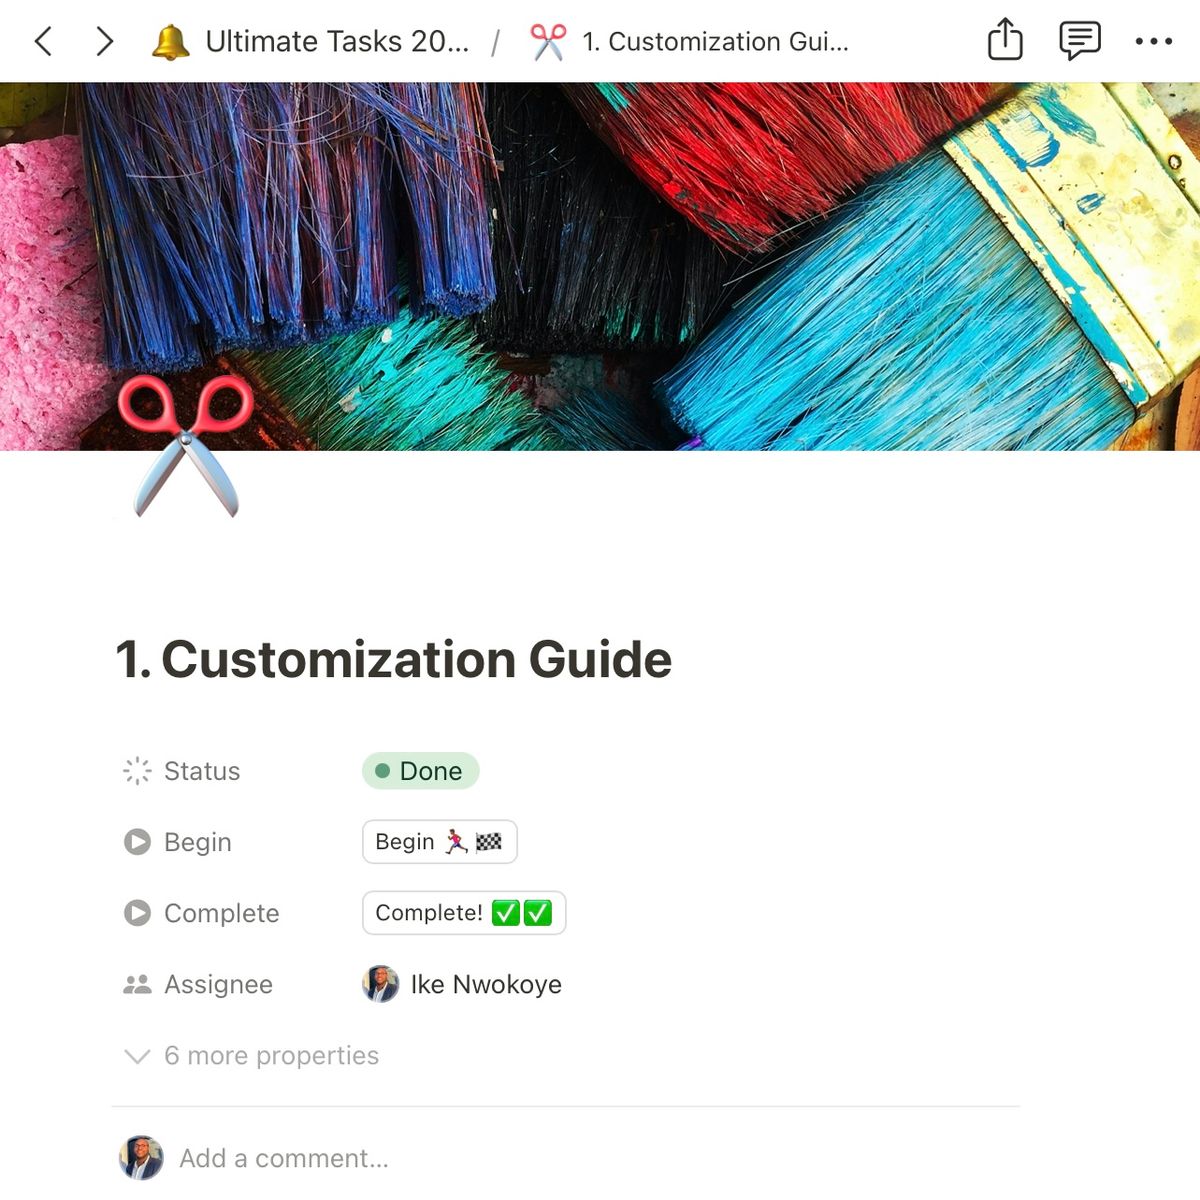This screenshot has width=1200, height=1200.
Task: Open the Ultimate Tasks breadcrumb page
Action: click(336, 42)
